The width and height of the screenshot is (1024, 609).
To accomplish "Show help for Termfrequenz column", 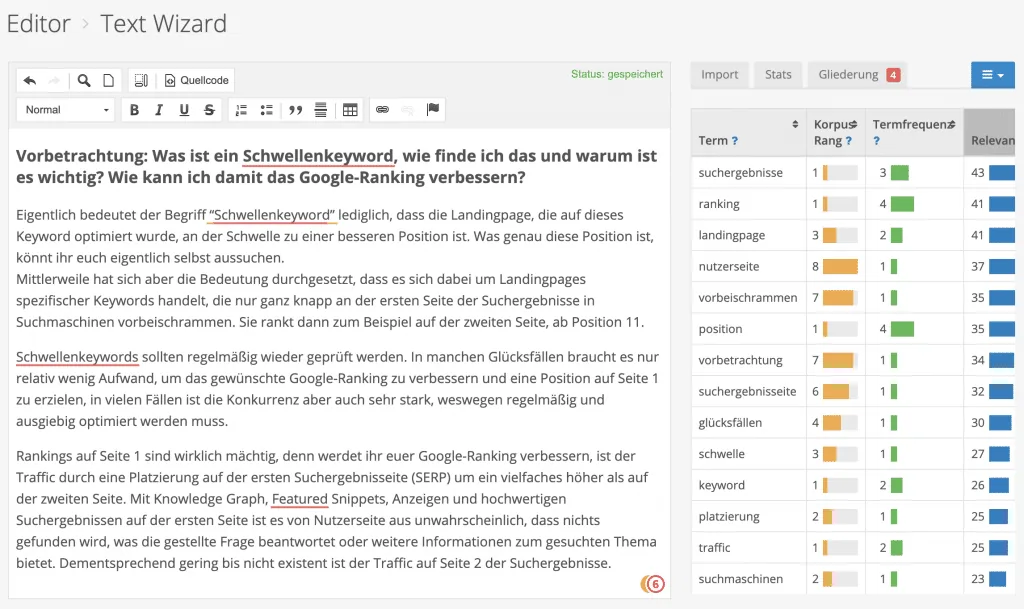I will tap(876, 140).
